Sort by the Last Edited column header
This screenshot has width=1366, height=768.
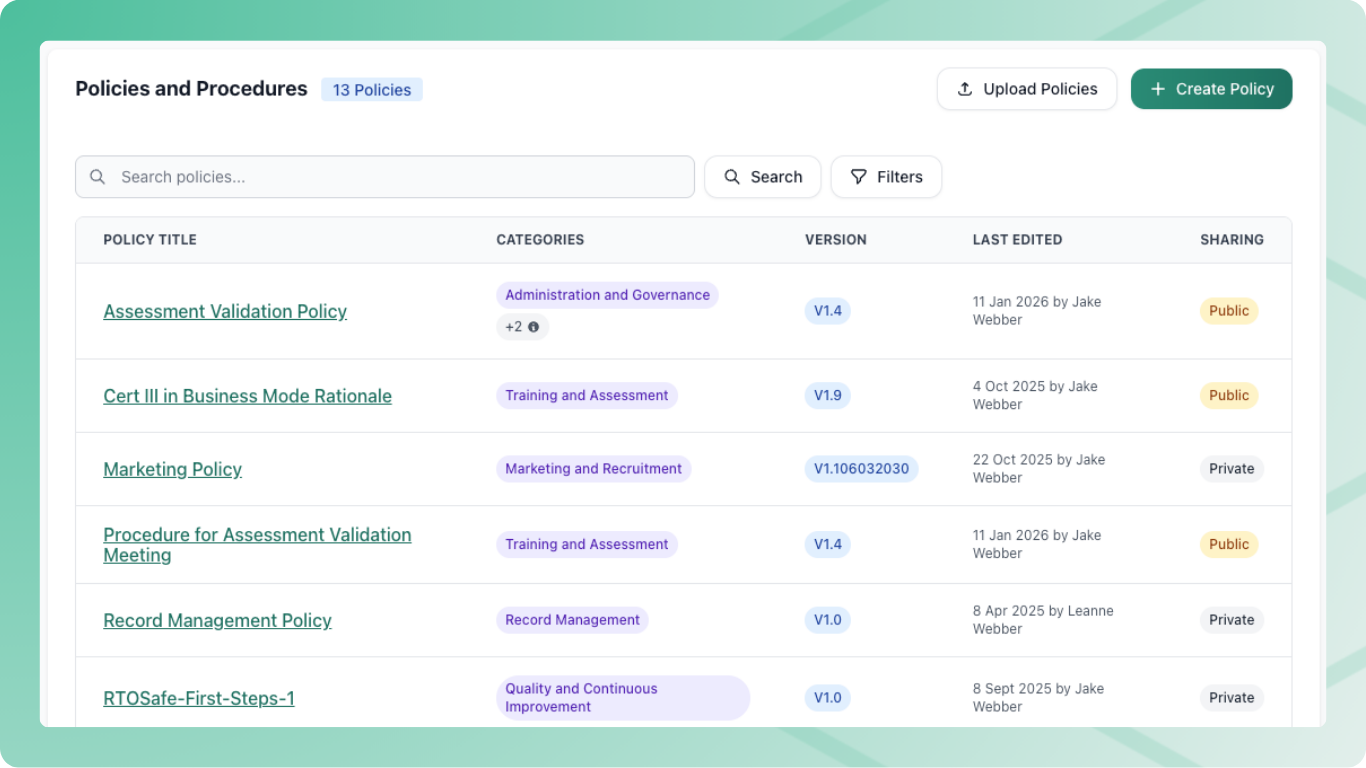(x=1017, y=240)
